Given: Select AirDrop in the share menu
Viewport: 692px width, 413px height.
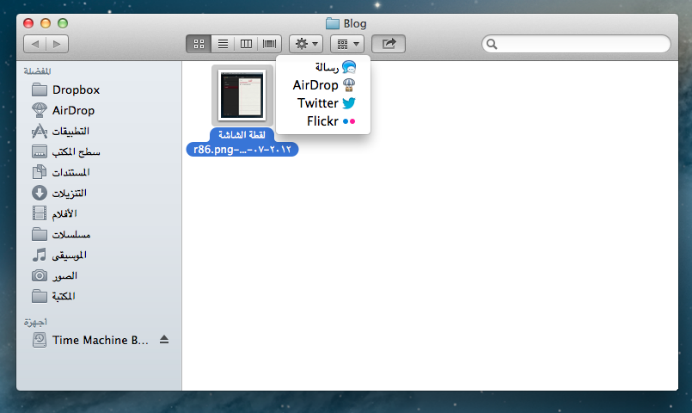Looking at the screenshot, I should (x=324, y=85).
